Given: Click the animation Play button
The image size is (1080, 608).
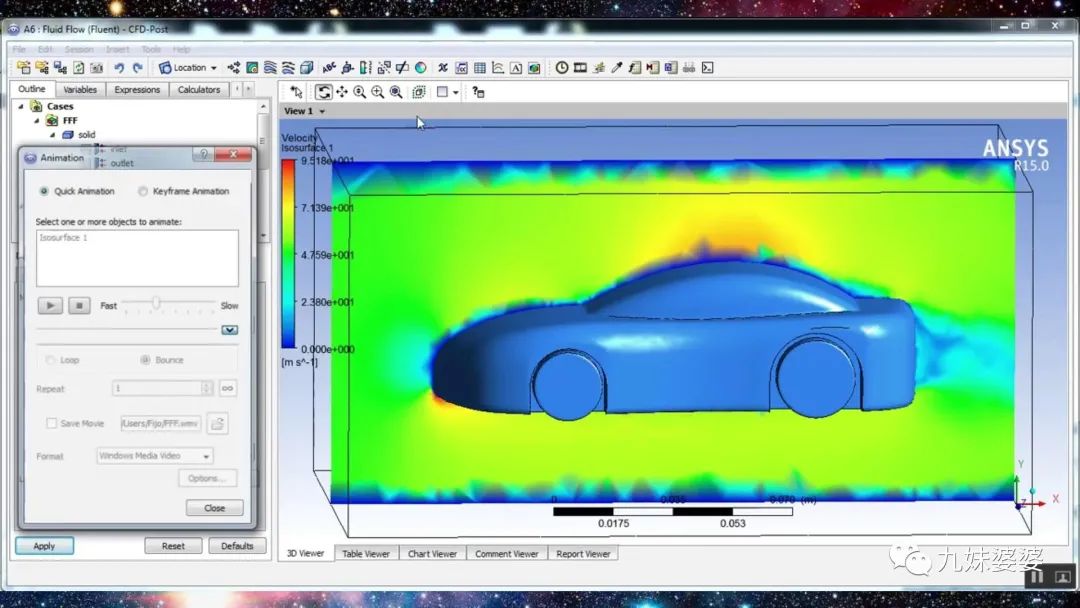Looking at the screenshot, I should [x=50, y=305].
